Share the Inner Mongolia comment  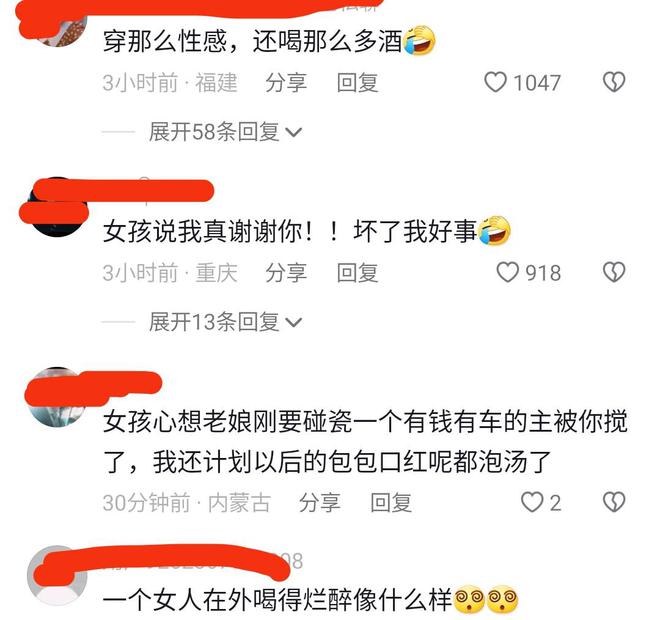319,503
